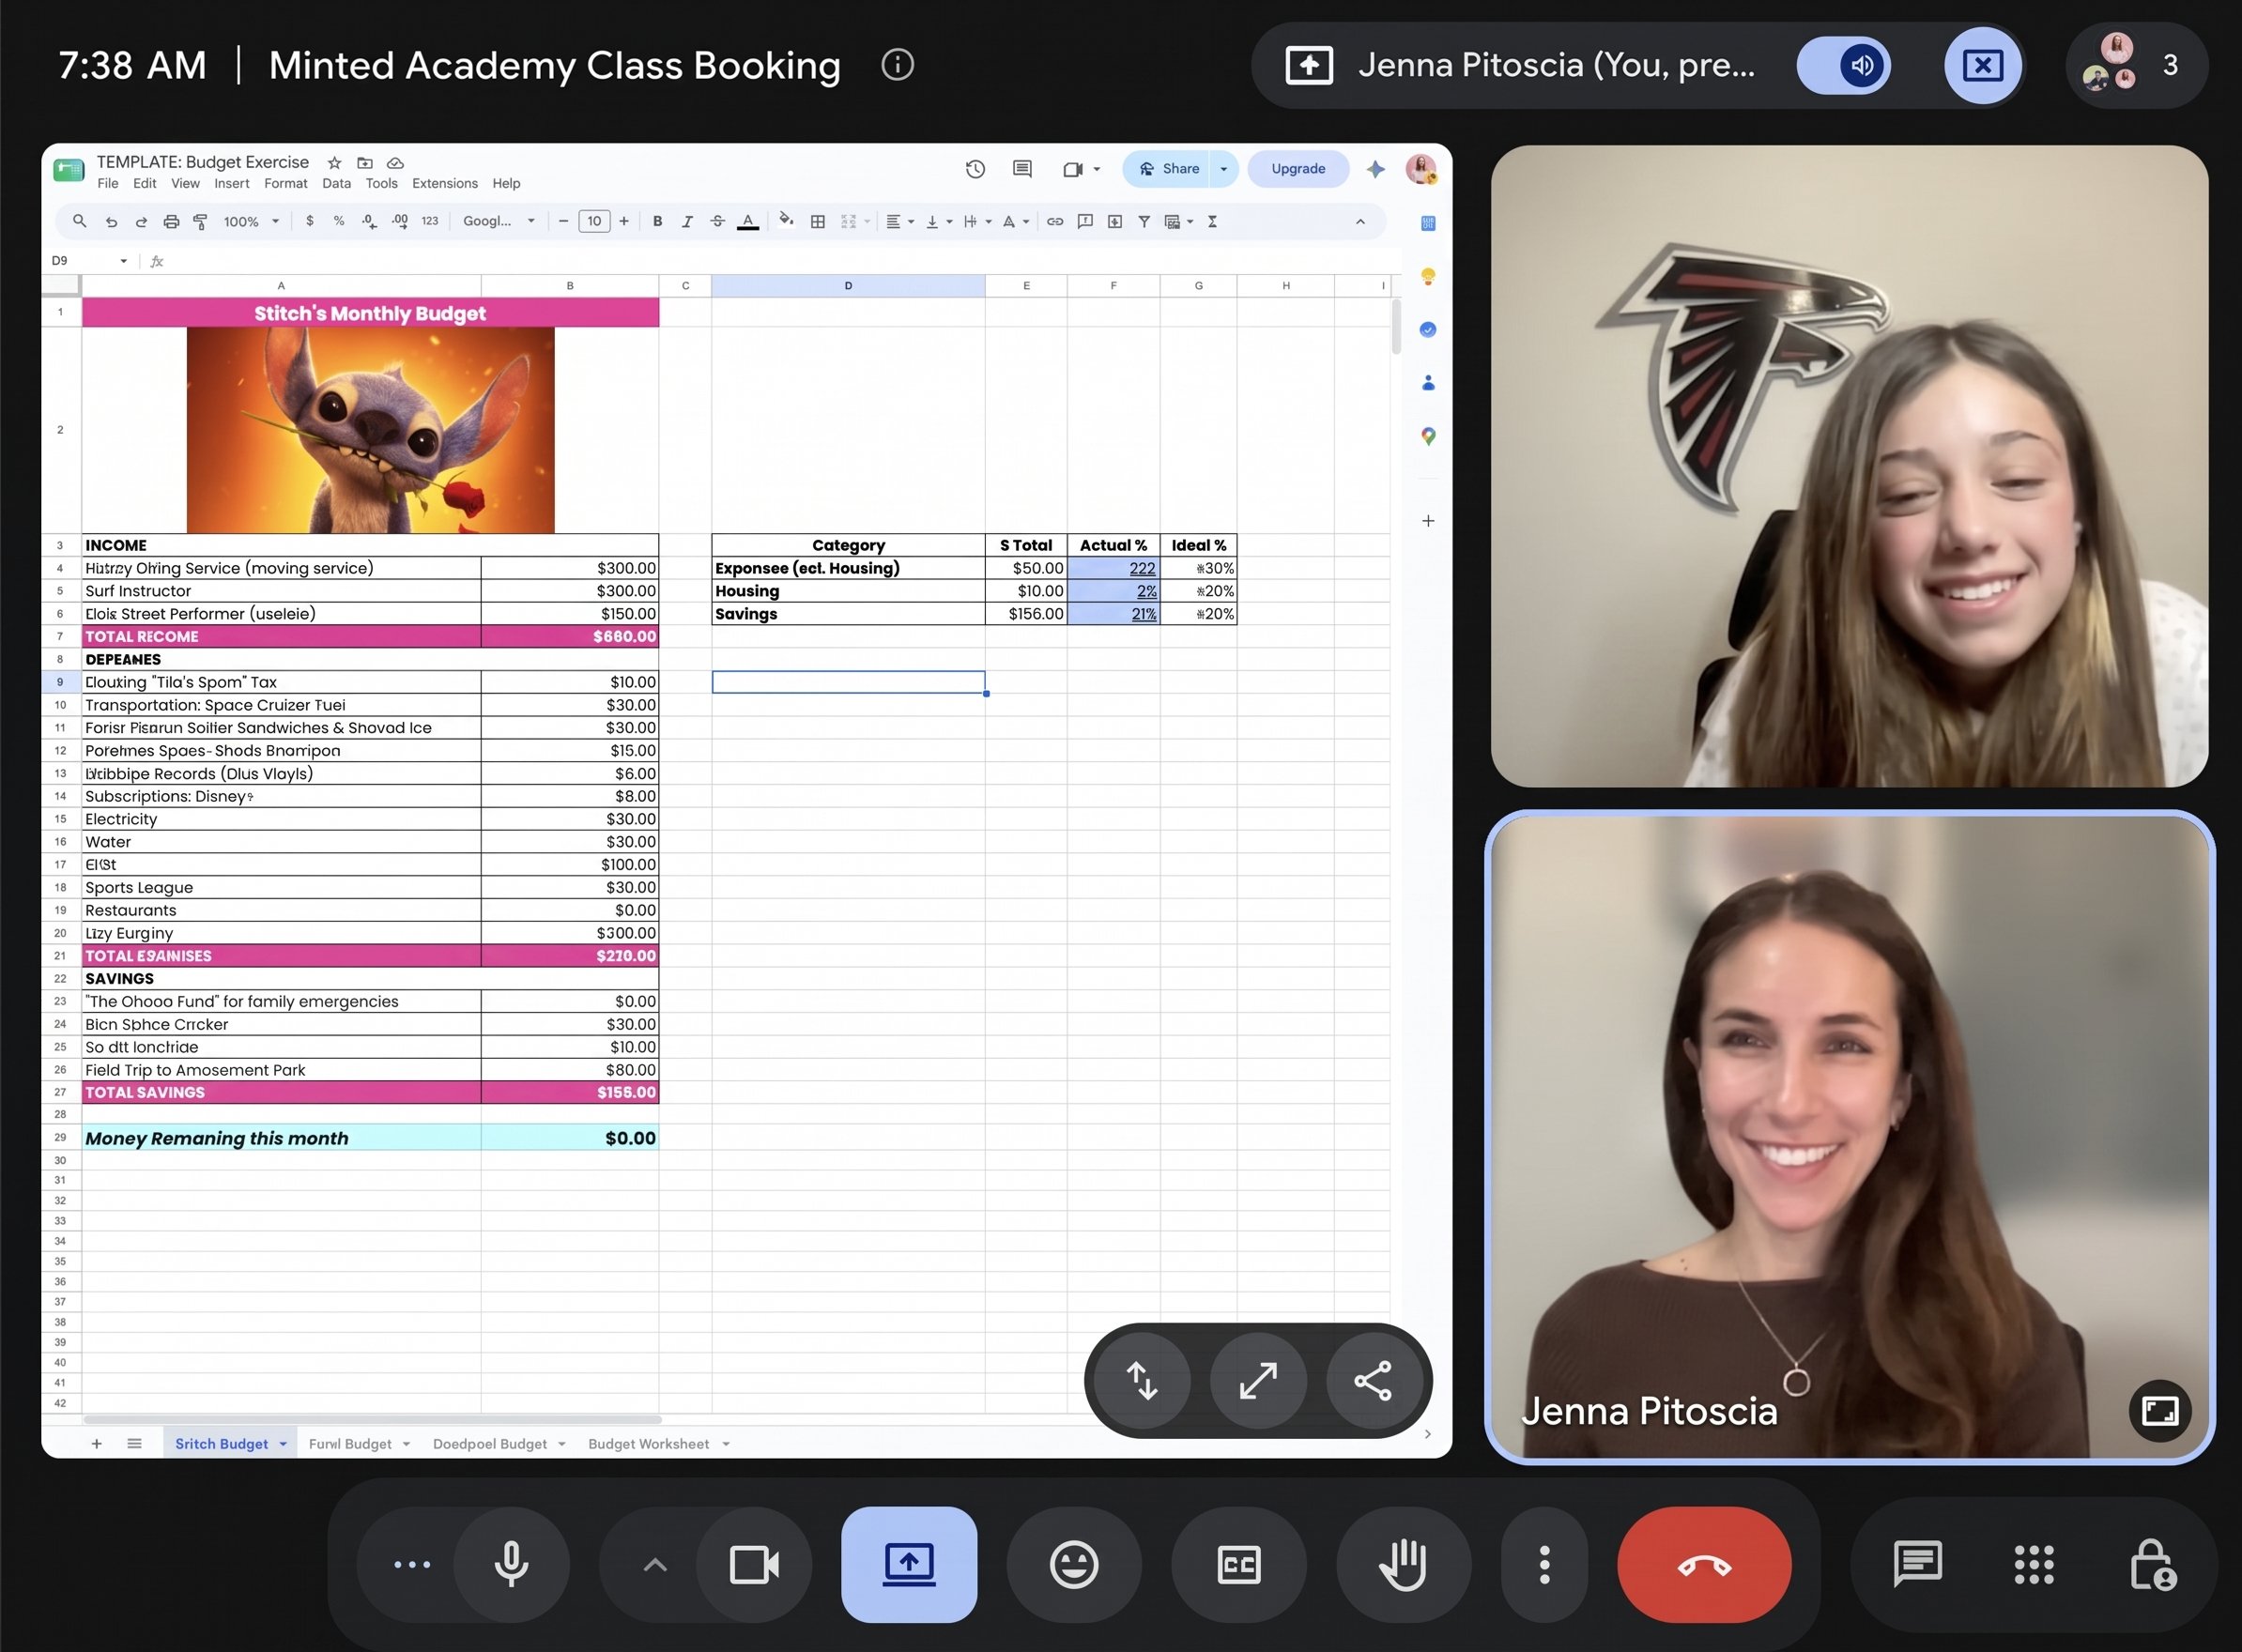Show the participants list with count 3
This screenshot has width=2242, height=1652.
pos(2136,66)
